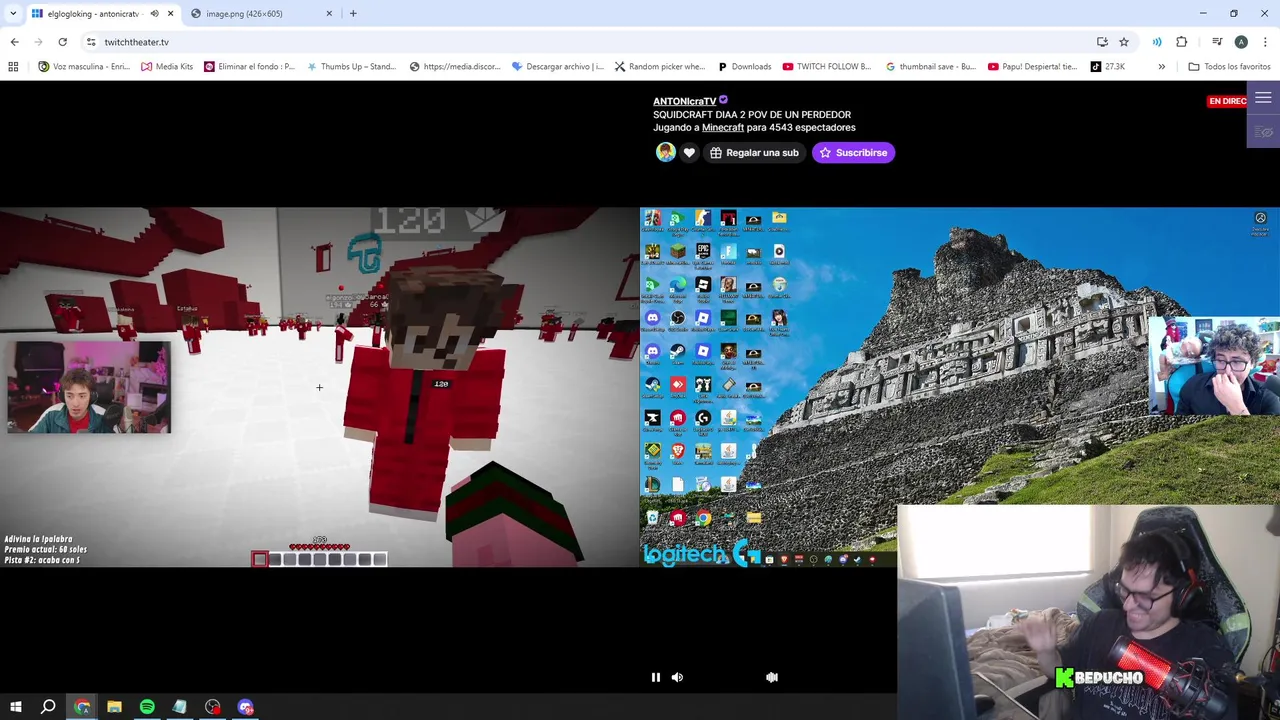Open the hamburger menu on the purple sidebar
This screenshot has width=1280, height=720.
tap(1263, 98)
